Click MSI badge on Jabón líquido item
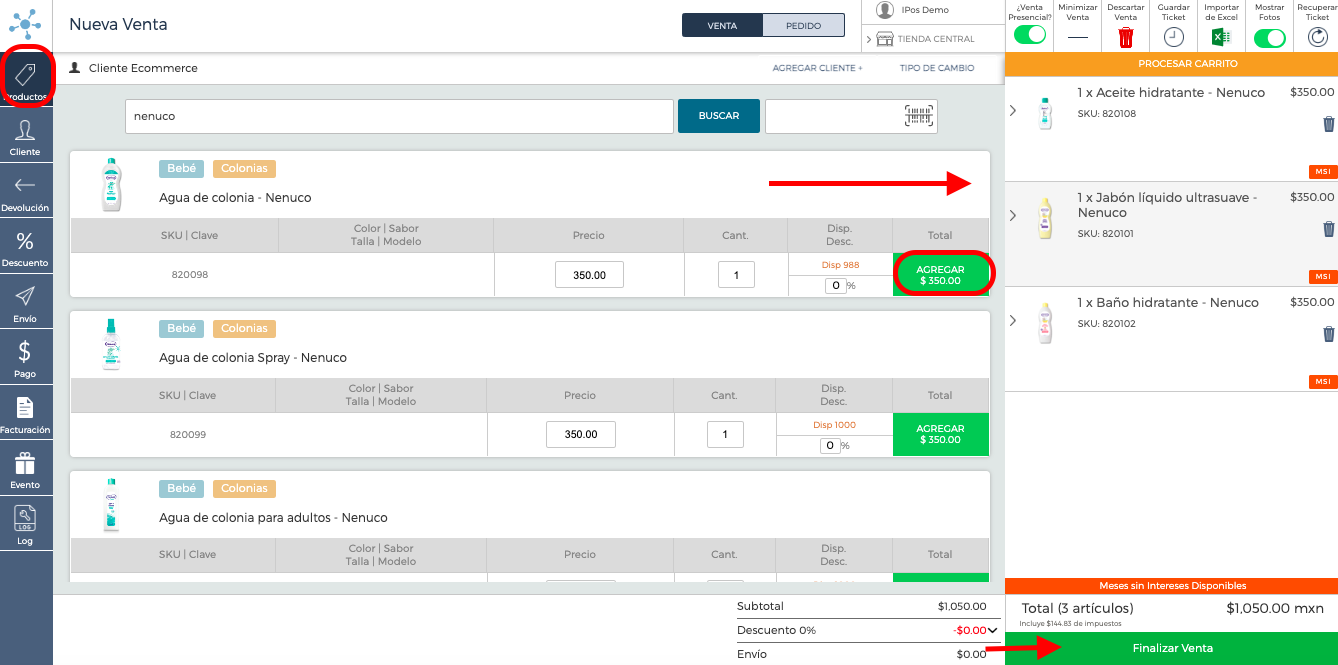The width and height of the screenshot is (1338, 665). 1323,277
